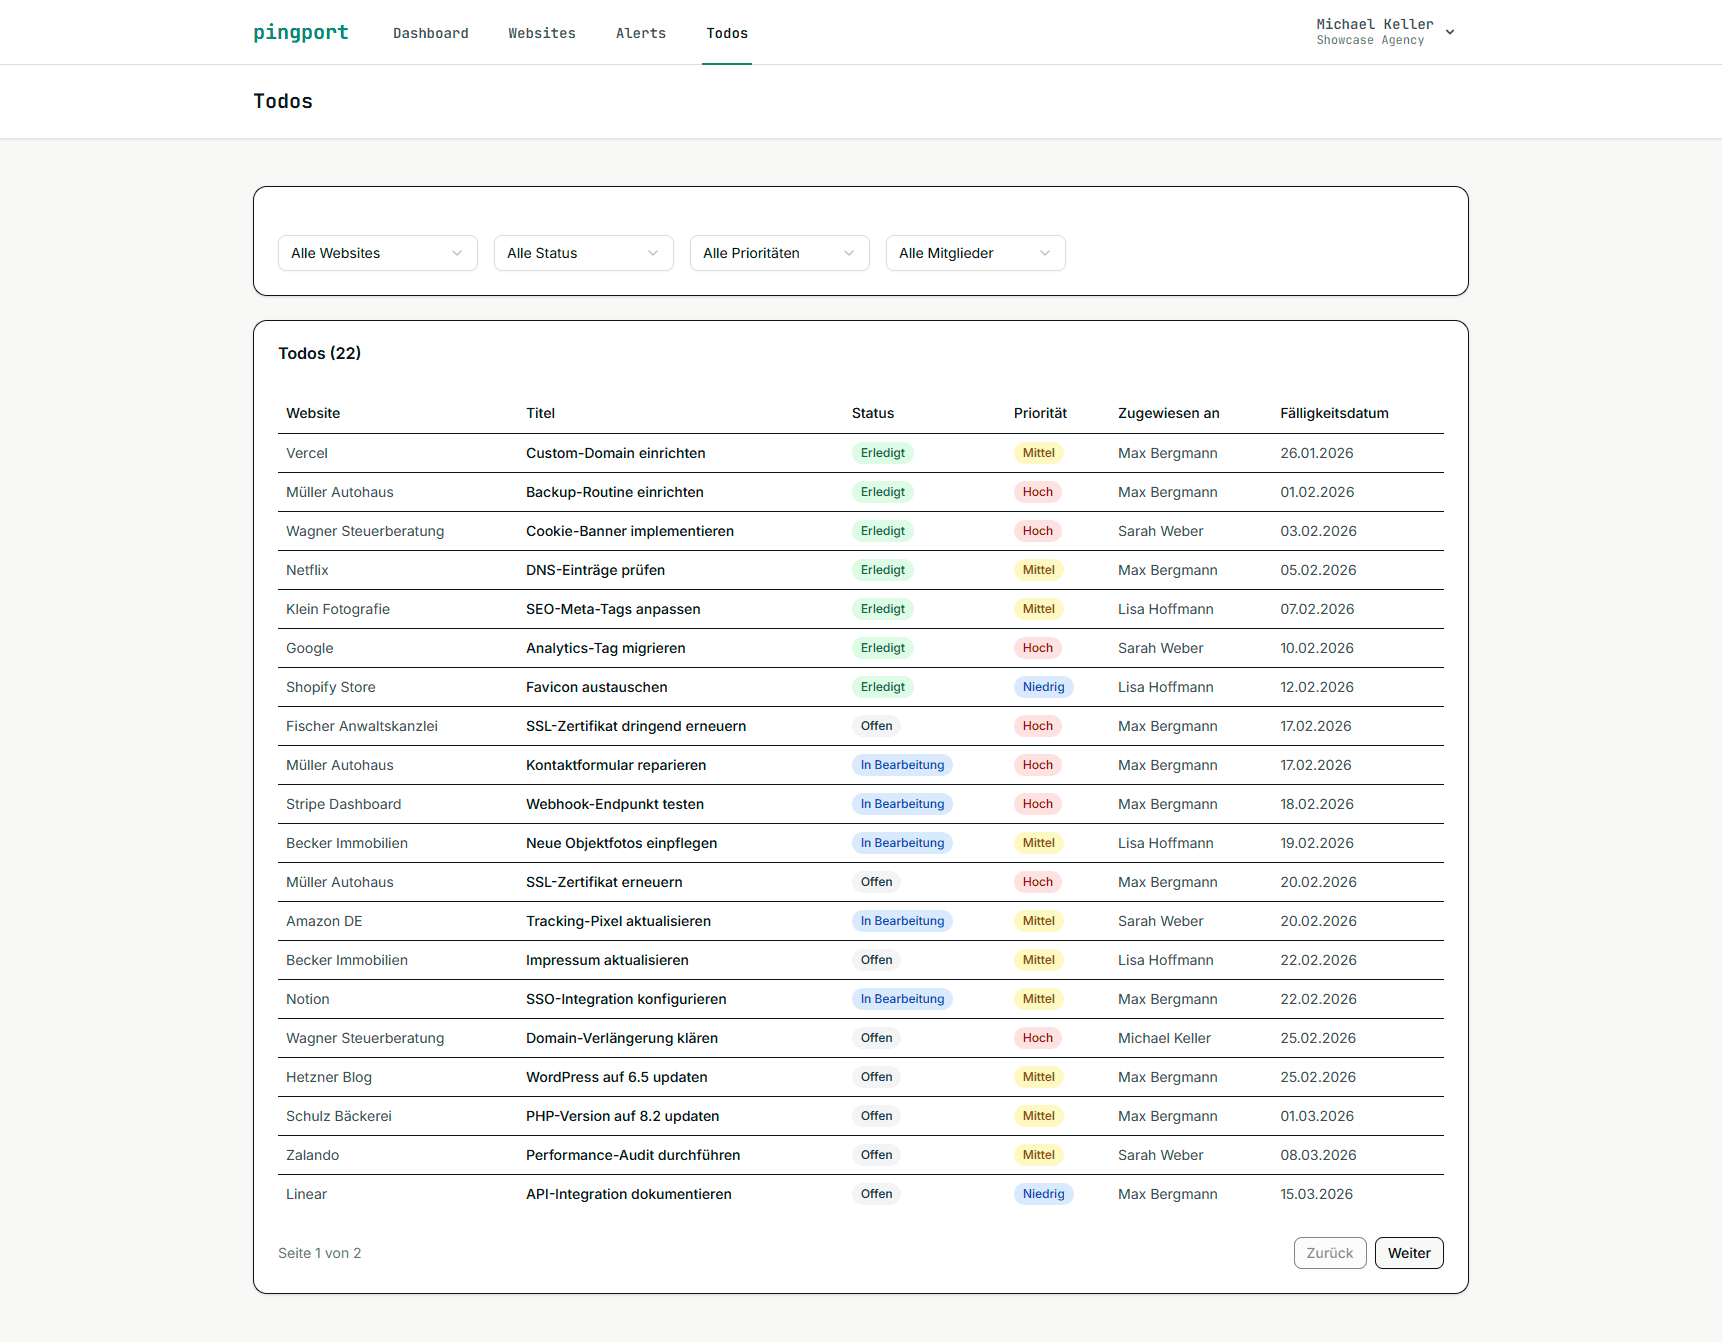Click the Shopify Store link

point(330,687)
